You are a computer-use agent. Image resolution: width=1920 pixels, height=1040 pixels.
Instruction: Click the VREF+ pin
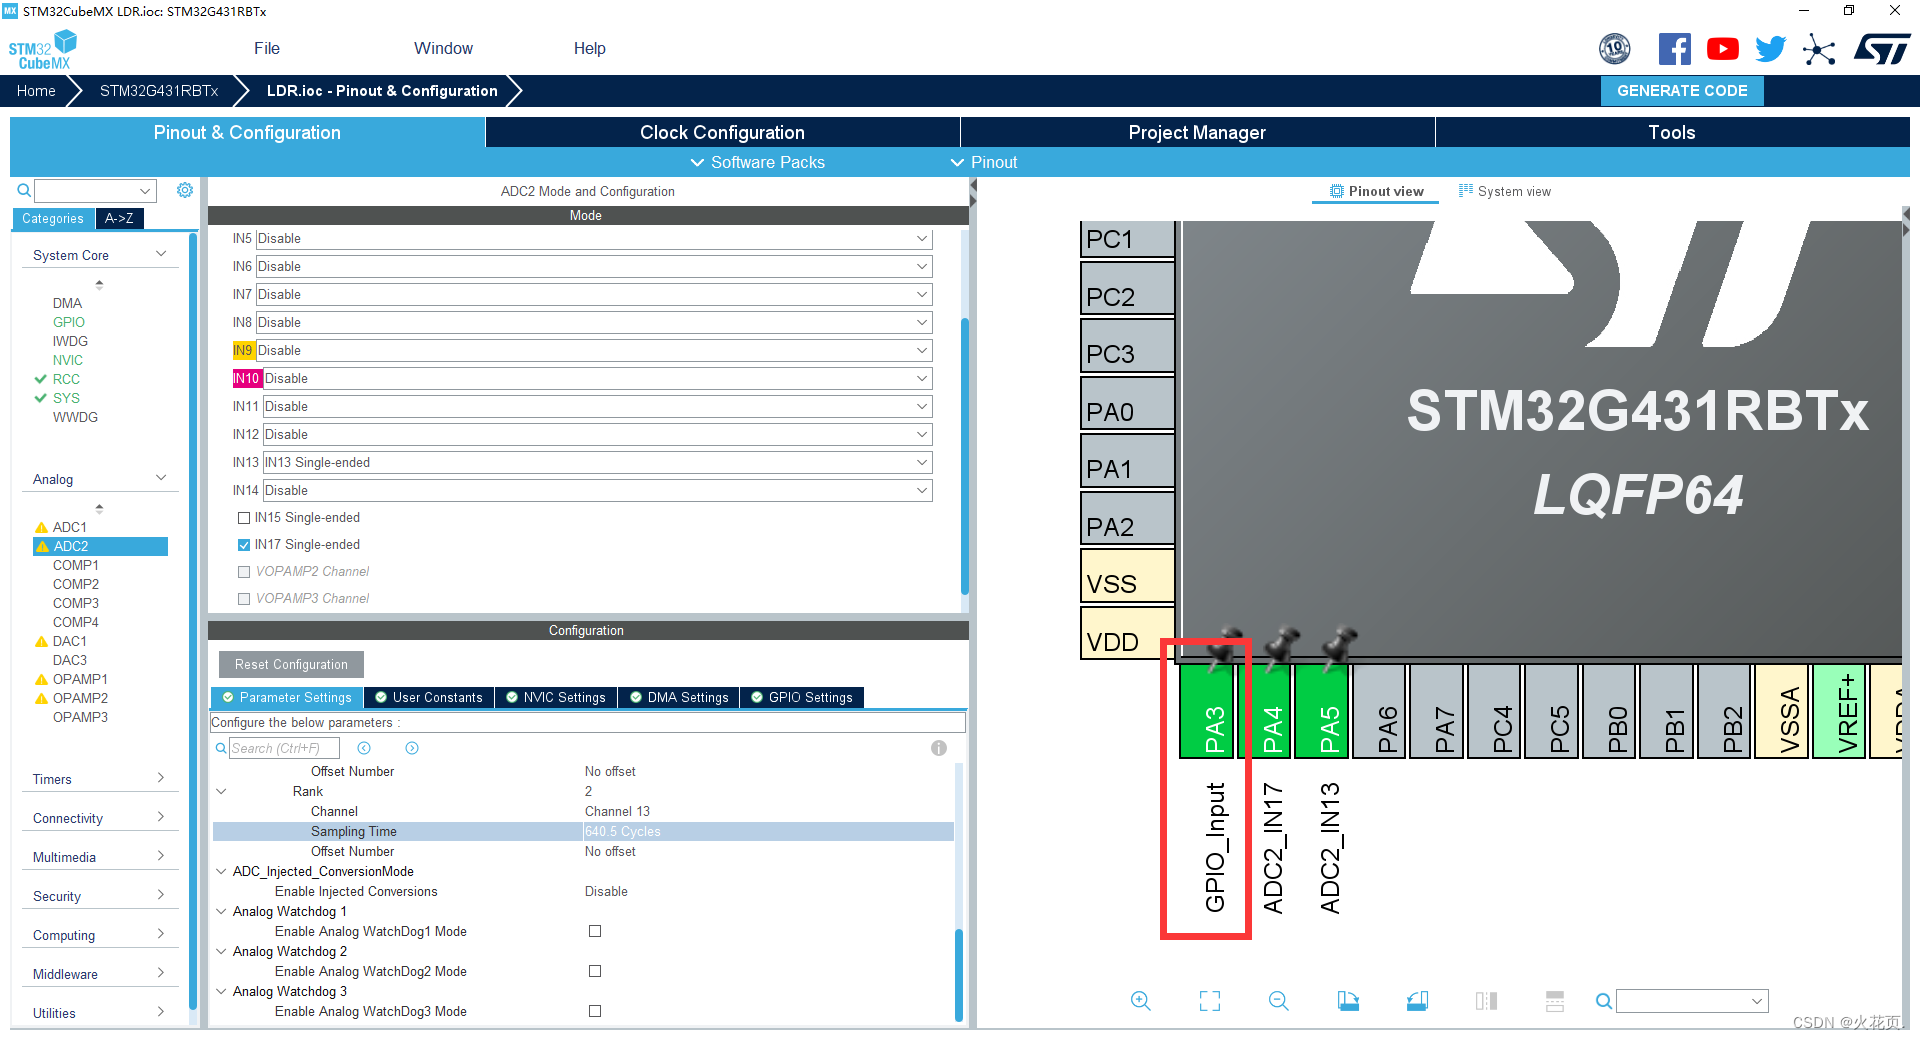pyautogui.click(x=1840, y=712)
